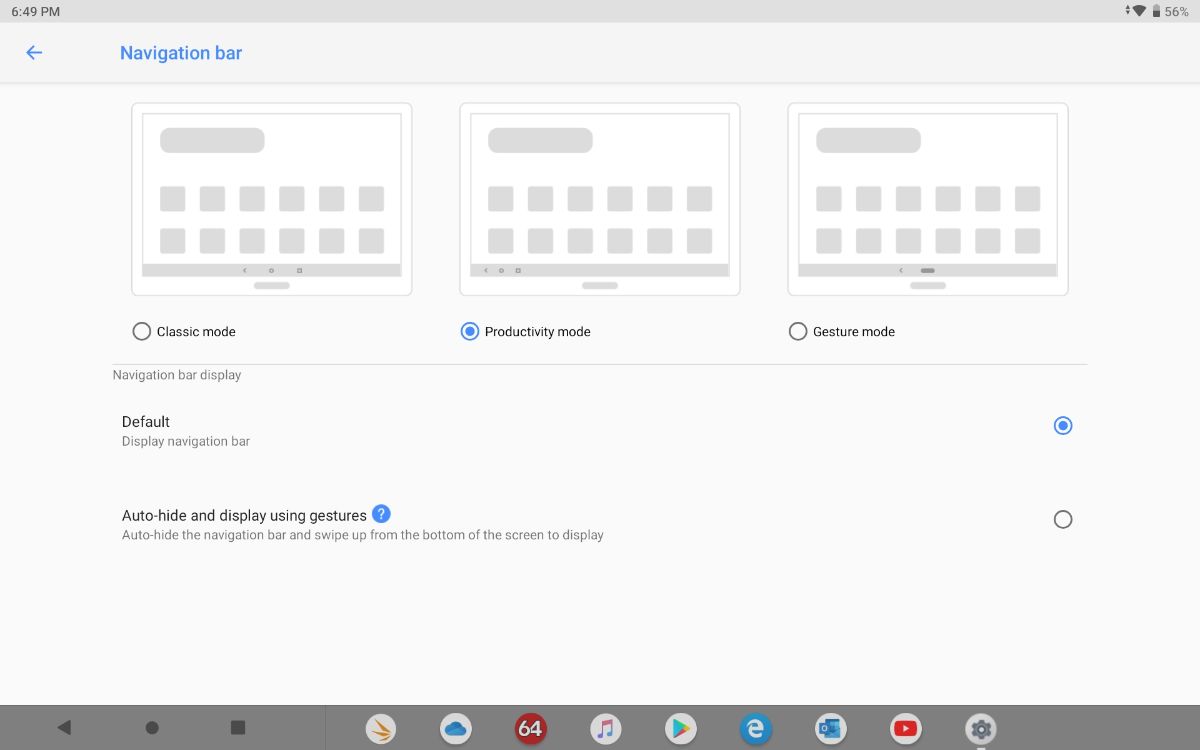The height and width of the screenshot is (750, 1200).
Task: Enable Auto-hide and display using gestures
Action: click(1063, 519)
